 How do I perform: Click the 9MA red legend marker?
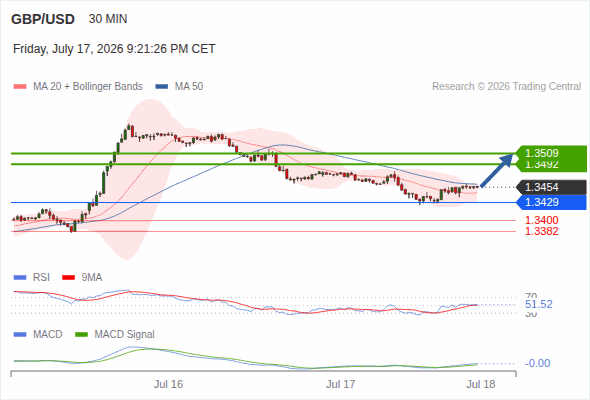point(68,278)
